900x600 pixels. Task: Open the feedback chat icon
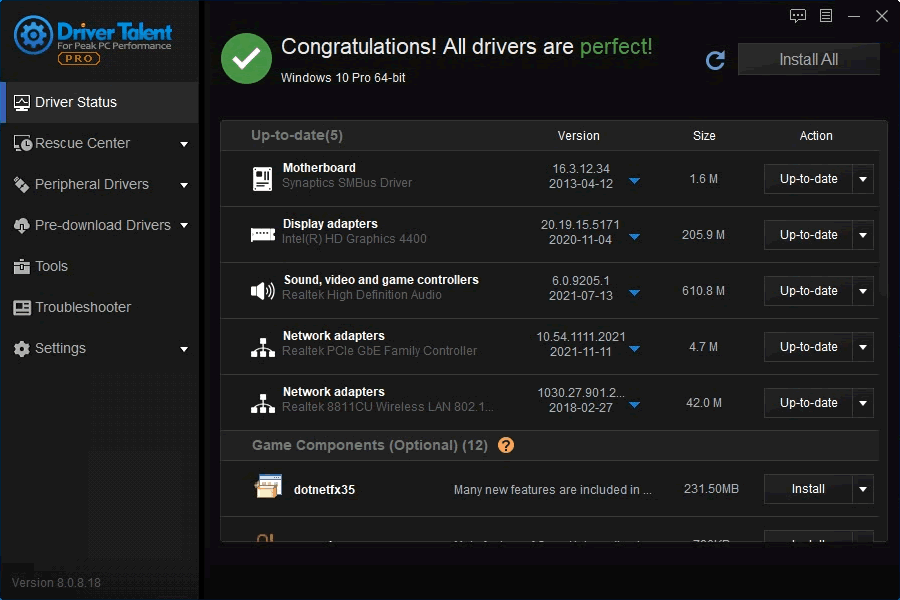point(798,16)
